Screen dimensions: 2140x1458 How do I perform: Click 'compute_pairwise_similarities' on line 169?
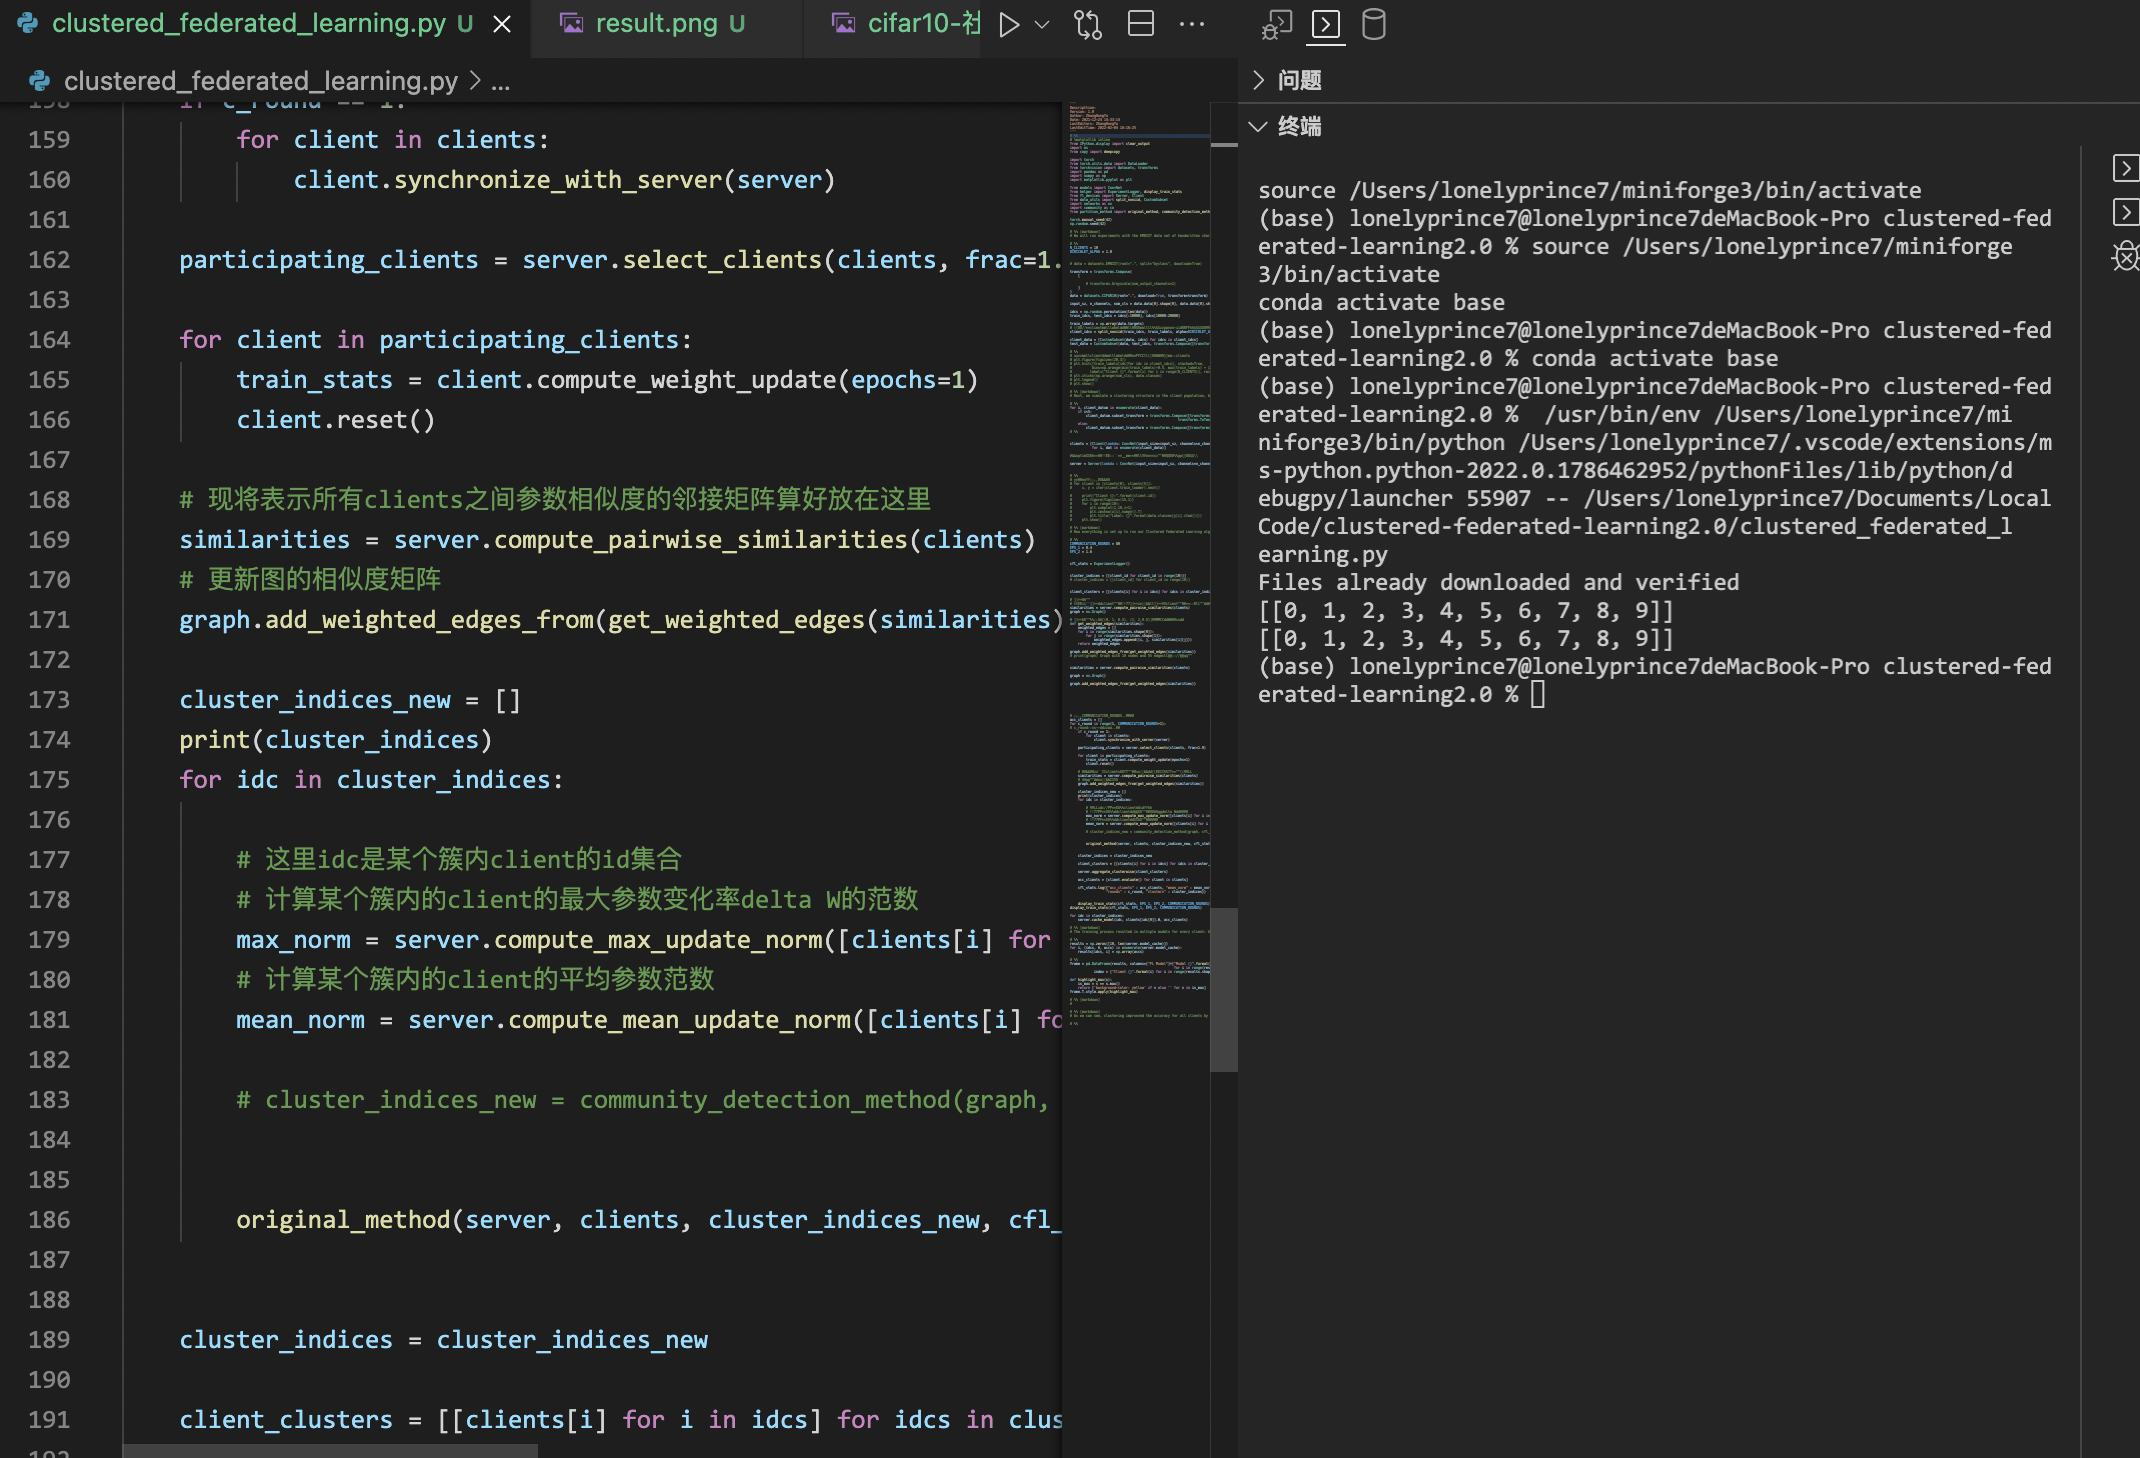coord(700,540)
